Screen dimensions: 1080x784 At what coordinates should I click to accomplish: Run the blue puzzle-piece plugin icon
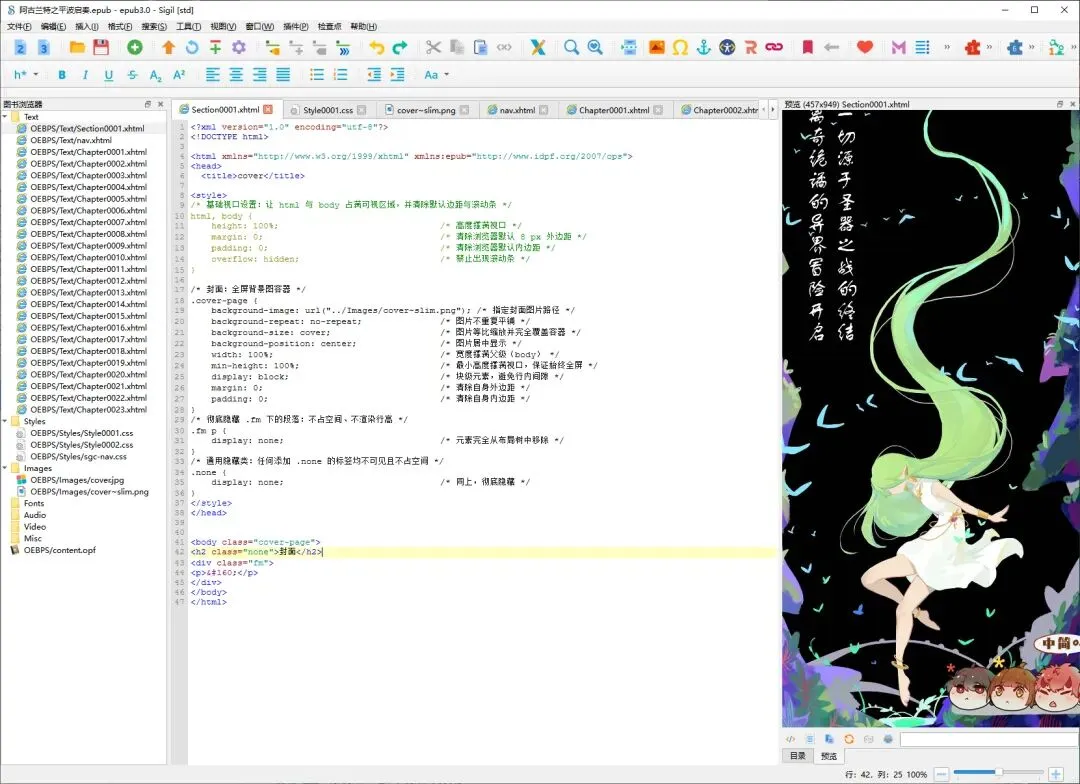[x=1015, y=47]
